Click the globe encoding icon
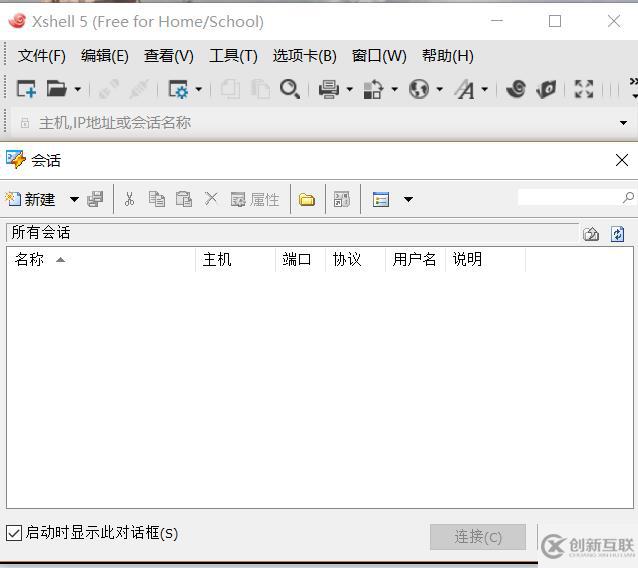The image size is (638, 568). [419, 89]
